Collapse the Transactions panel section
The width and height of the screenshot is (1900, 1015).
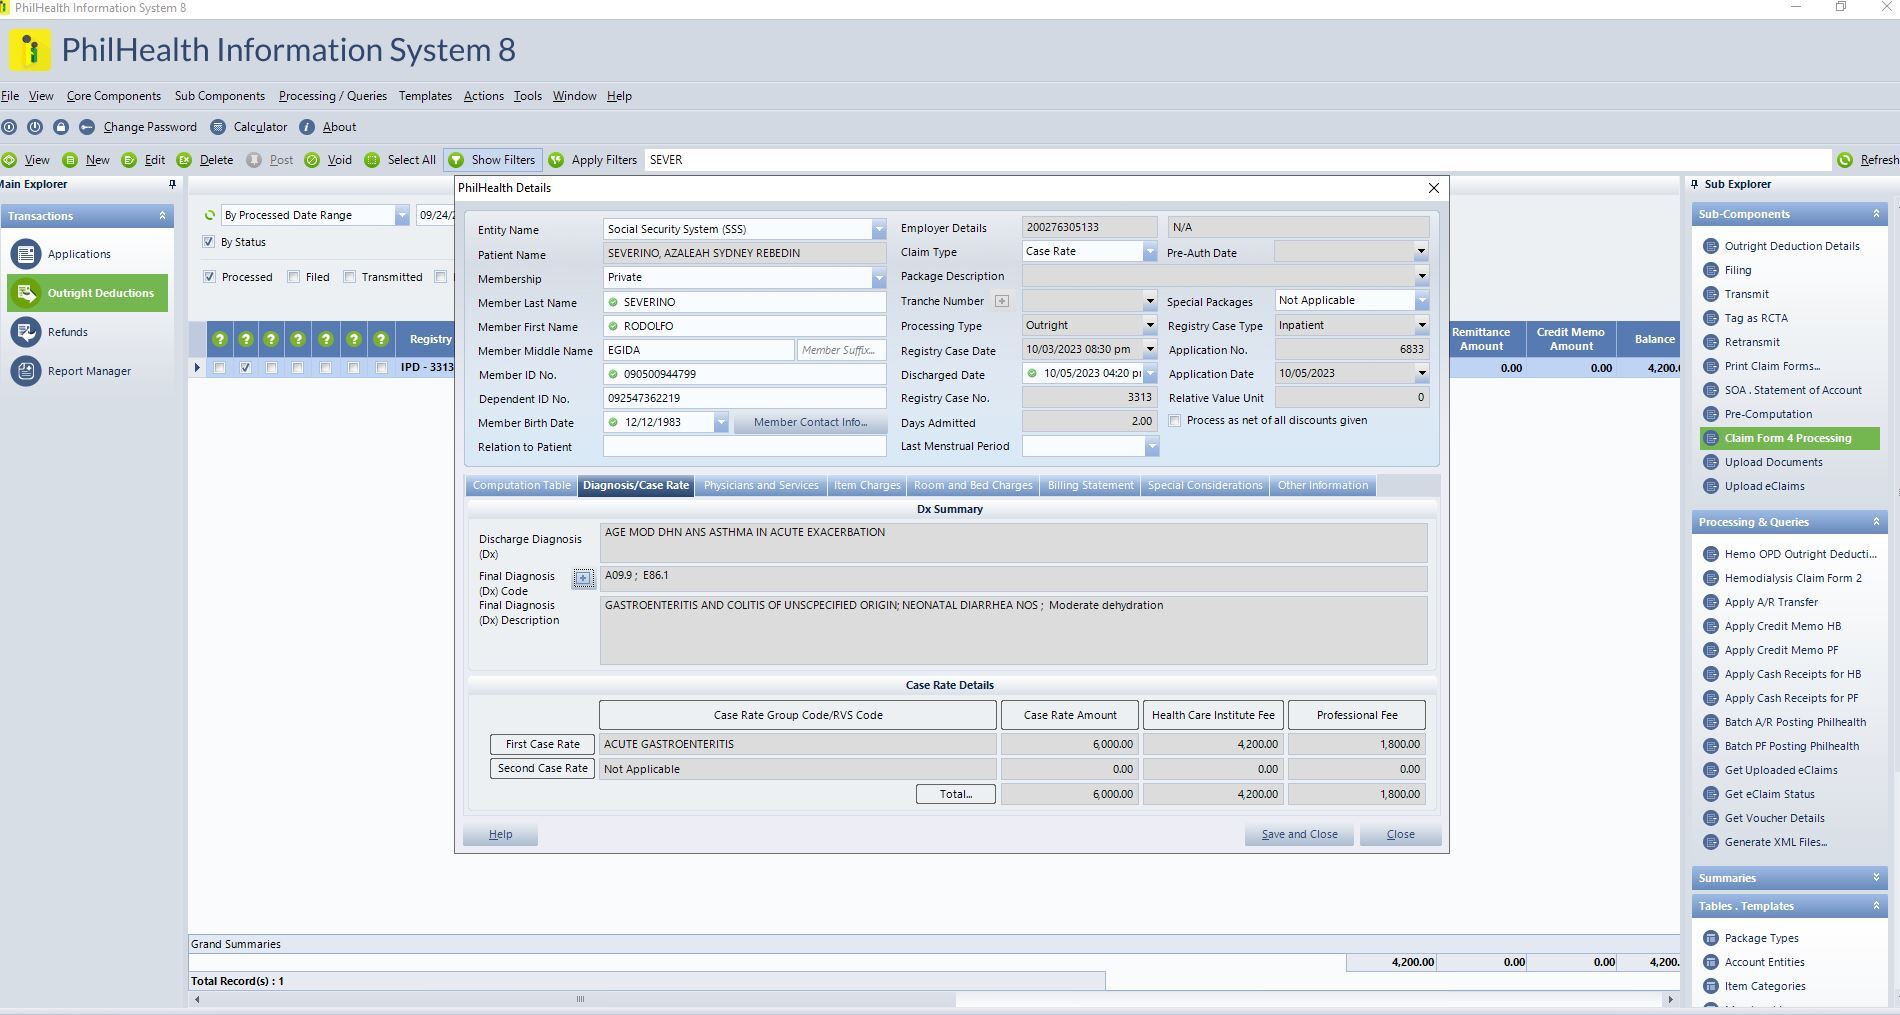(x=162, y=216)
